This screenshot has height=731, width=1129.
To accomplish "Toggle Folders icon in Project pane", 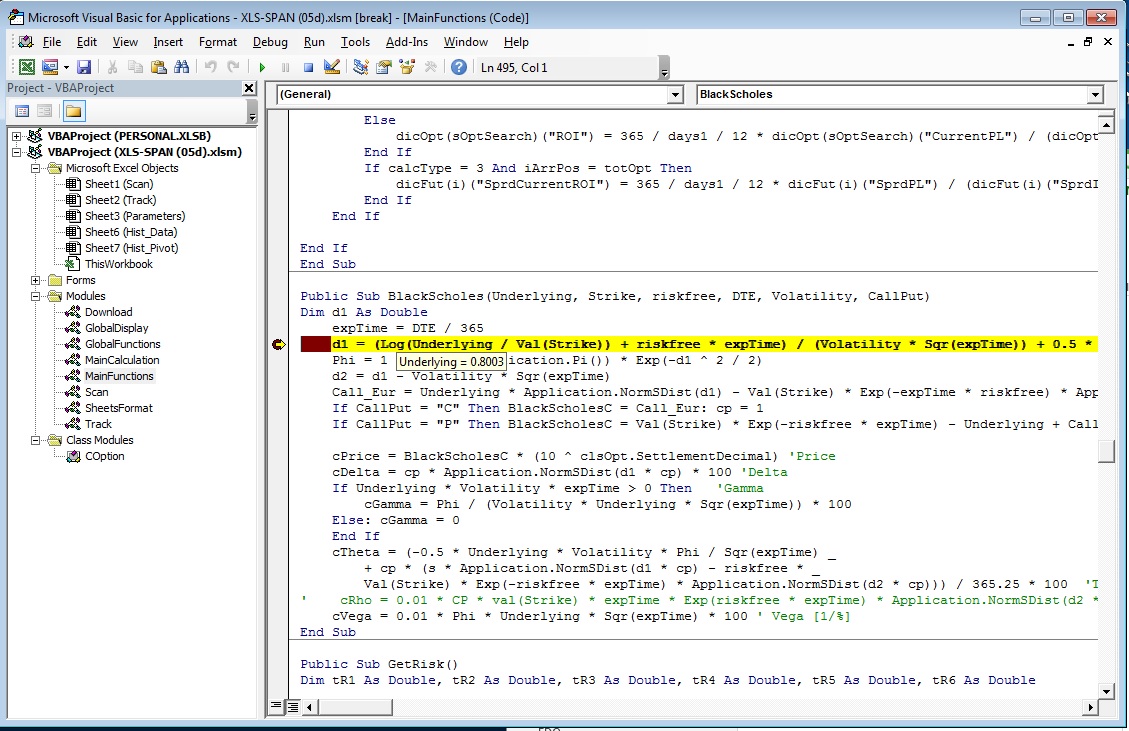I will pyautogui.click(x=74, y=111).
